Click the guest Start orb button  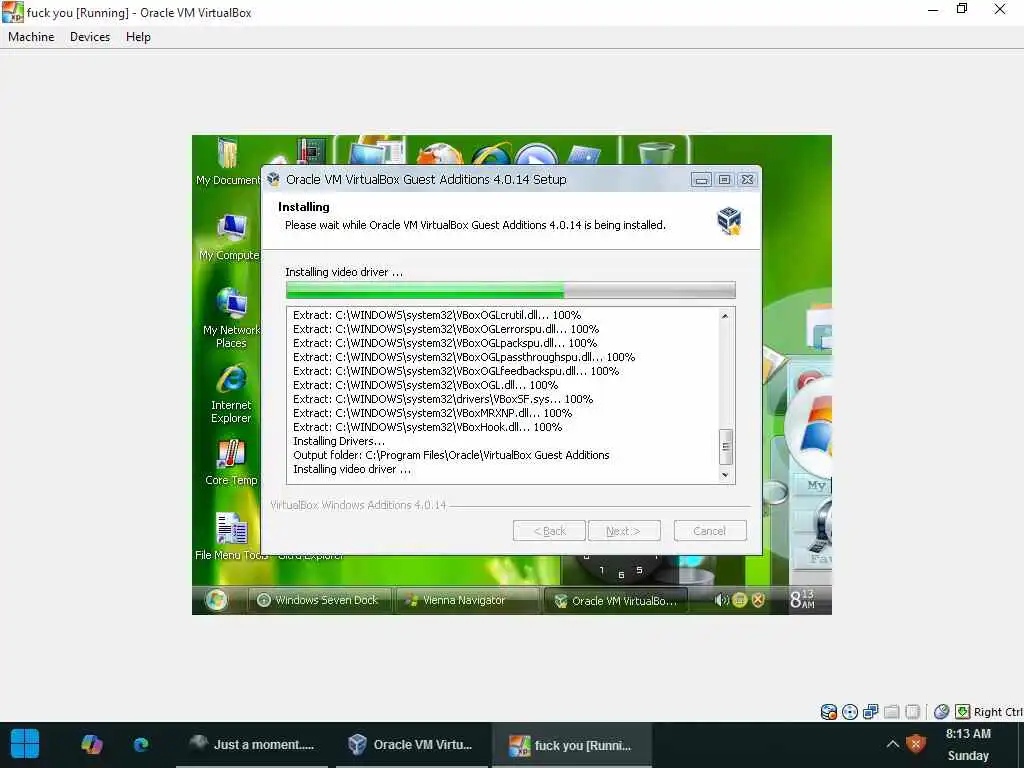pos(216,600)
